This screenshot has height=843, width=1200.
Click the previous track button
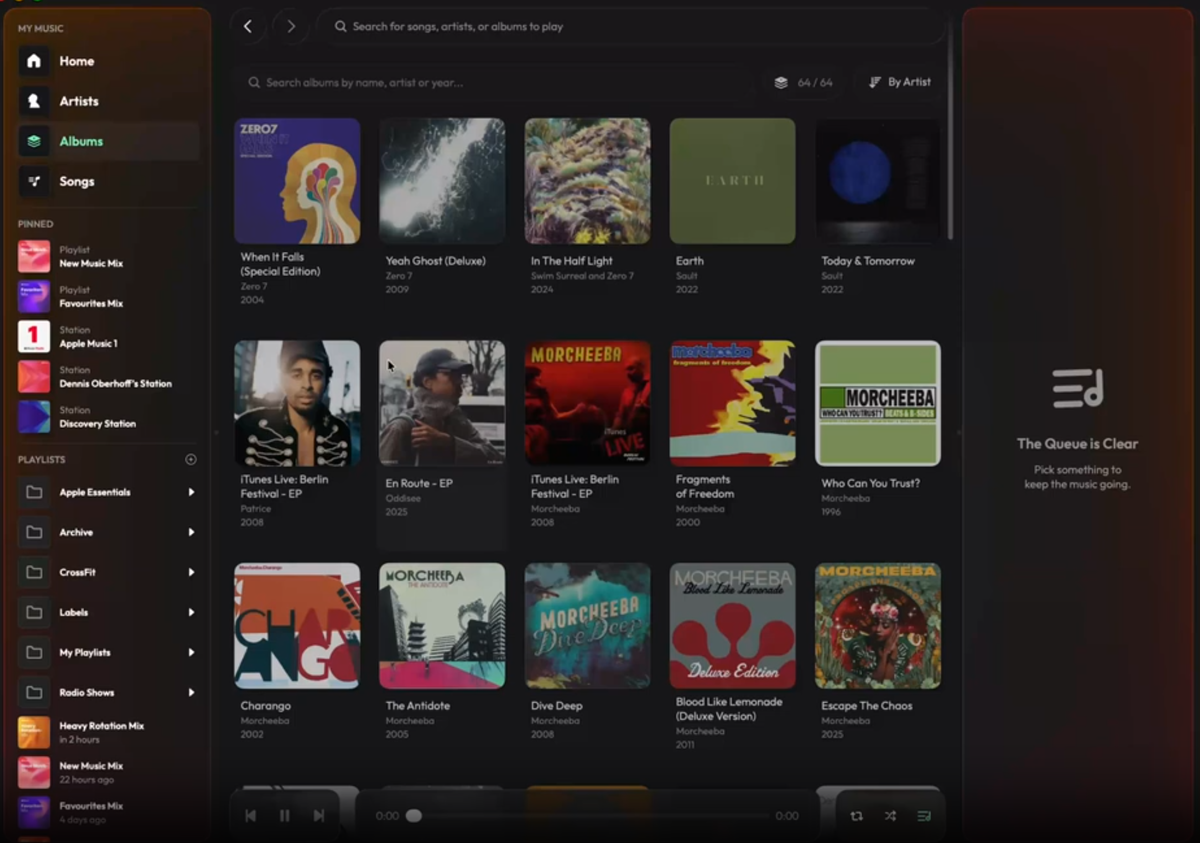point(251,816)
